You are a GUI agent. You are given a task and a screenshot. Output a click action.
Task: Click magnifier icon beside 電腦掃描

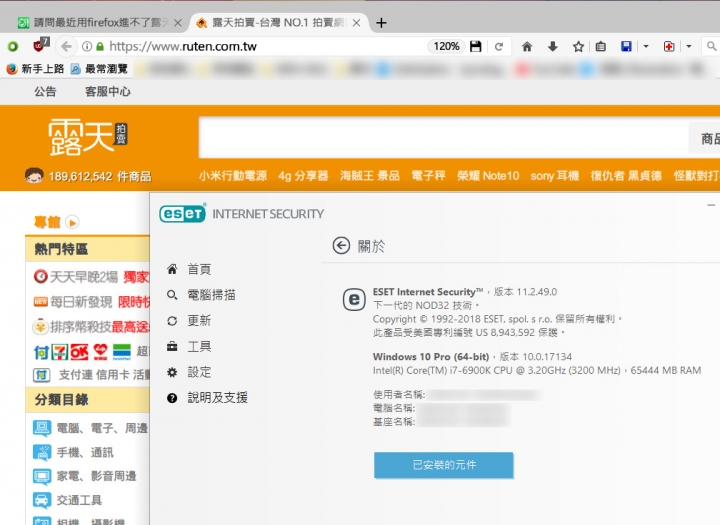172,295
